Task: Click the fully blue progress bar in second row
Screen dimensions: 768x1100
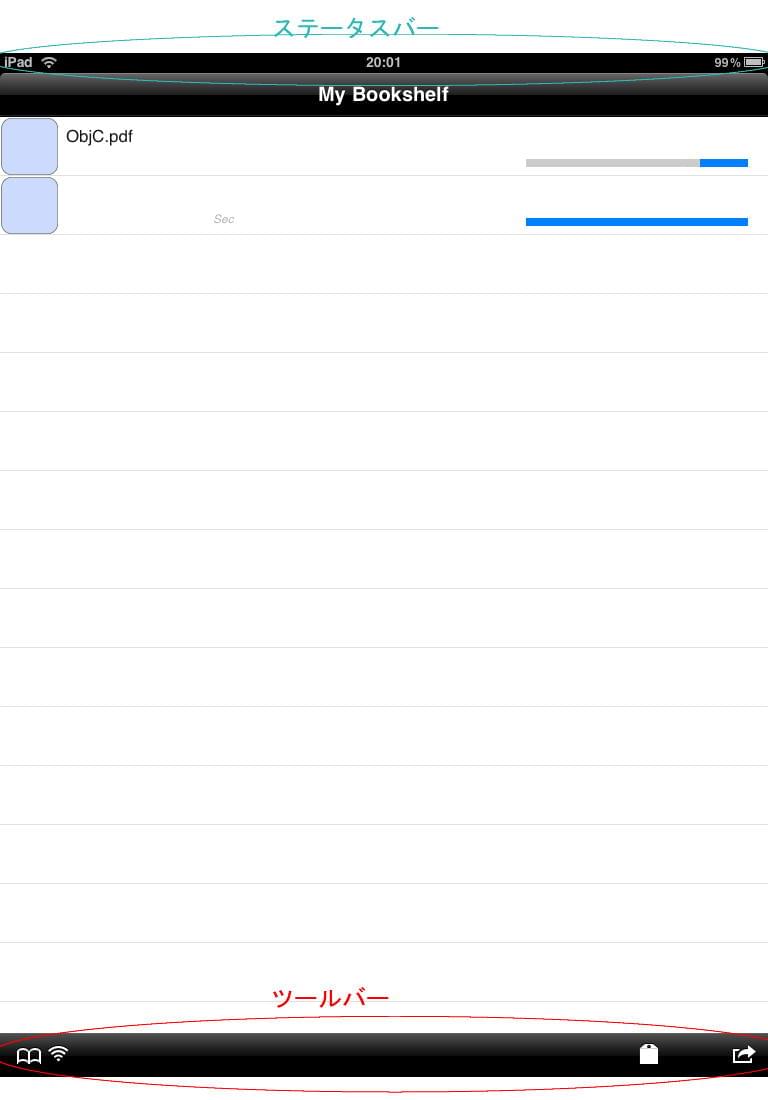Action: (637, 222)
